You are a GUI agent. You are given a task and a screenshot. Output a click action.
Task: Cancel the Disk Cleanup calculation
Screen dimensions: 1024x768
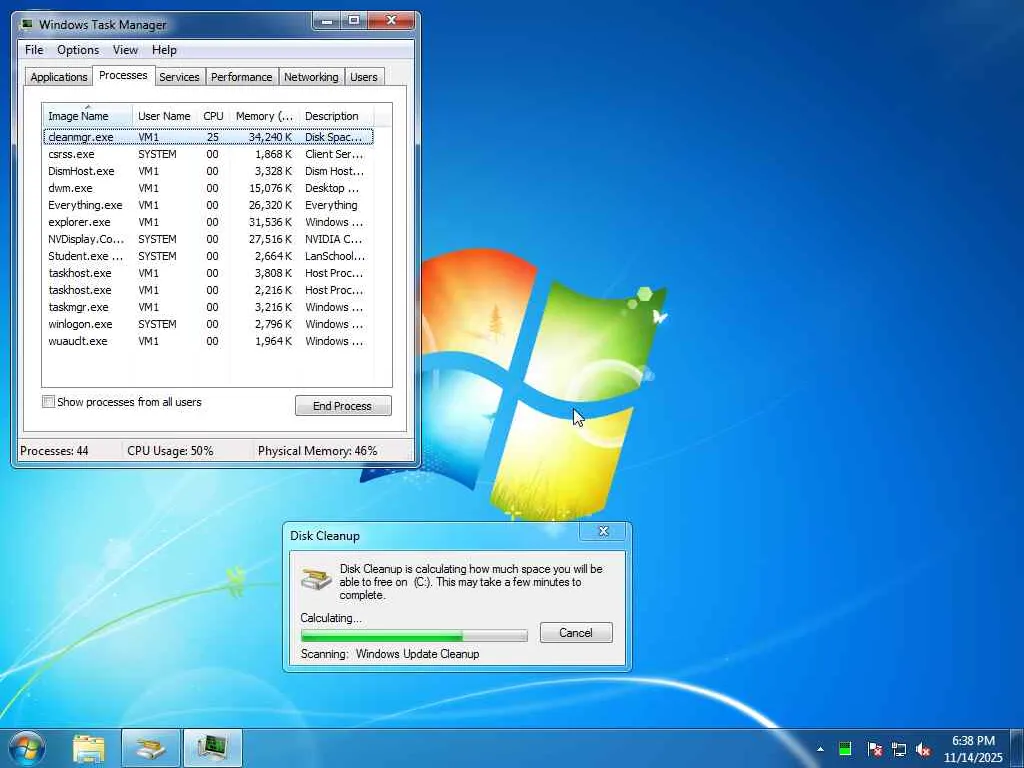pos(576,632)
